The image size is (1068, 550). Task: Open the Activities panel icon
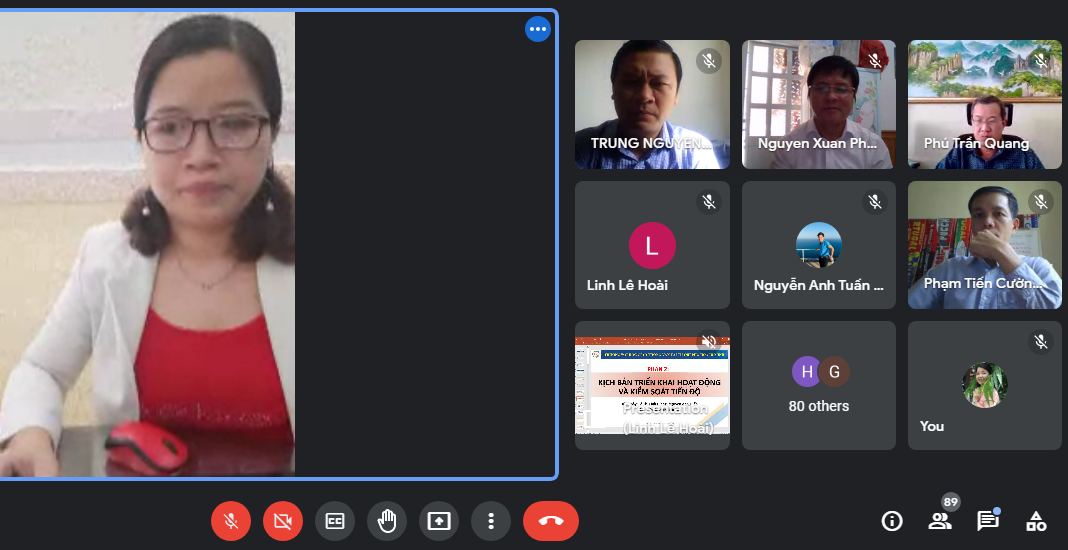pyautogui.click(x=1037, y=521)
